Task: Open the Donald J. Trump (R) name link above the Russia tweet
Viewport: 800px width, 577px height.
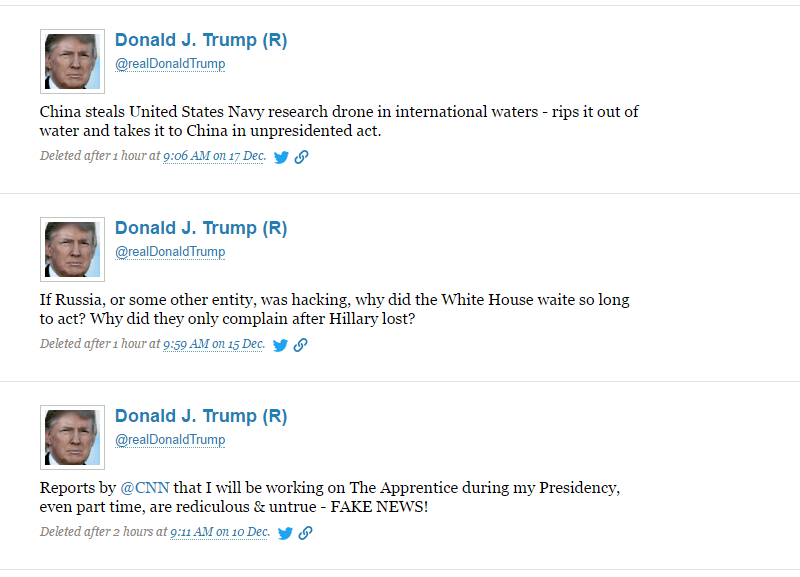Action: 201,228
